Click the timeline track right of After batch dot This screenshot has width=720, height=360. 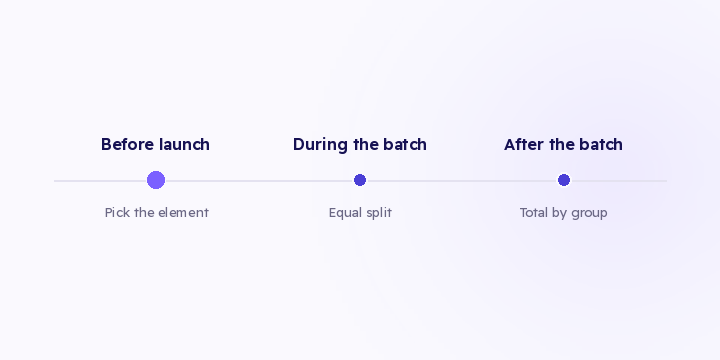(x=619, y=181)
